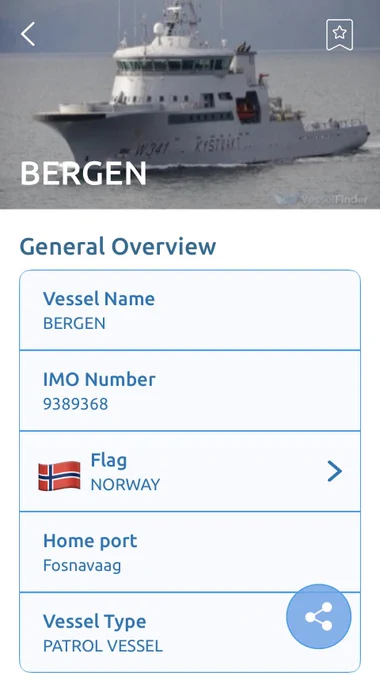Click the General Overview heading
380x680 pixels.
pyautogui.click(x=118, y=246)
